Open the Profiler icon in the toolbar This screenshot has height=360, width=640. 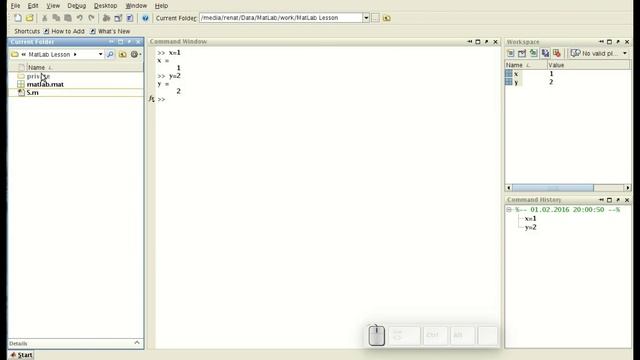130,18
